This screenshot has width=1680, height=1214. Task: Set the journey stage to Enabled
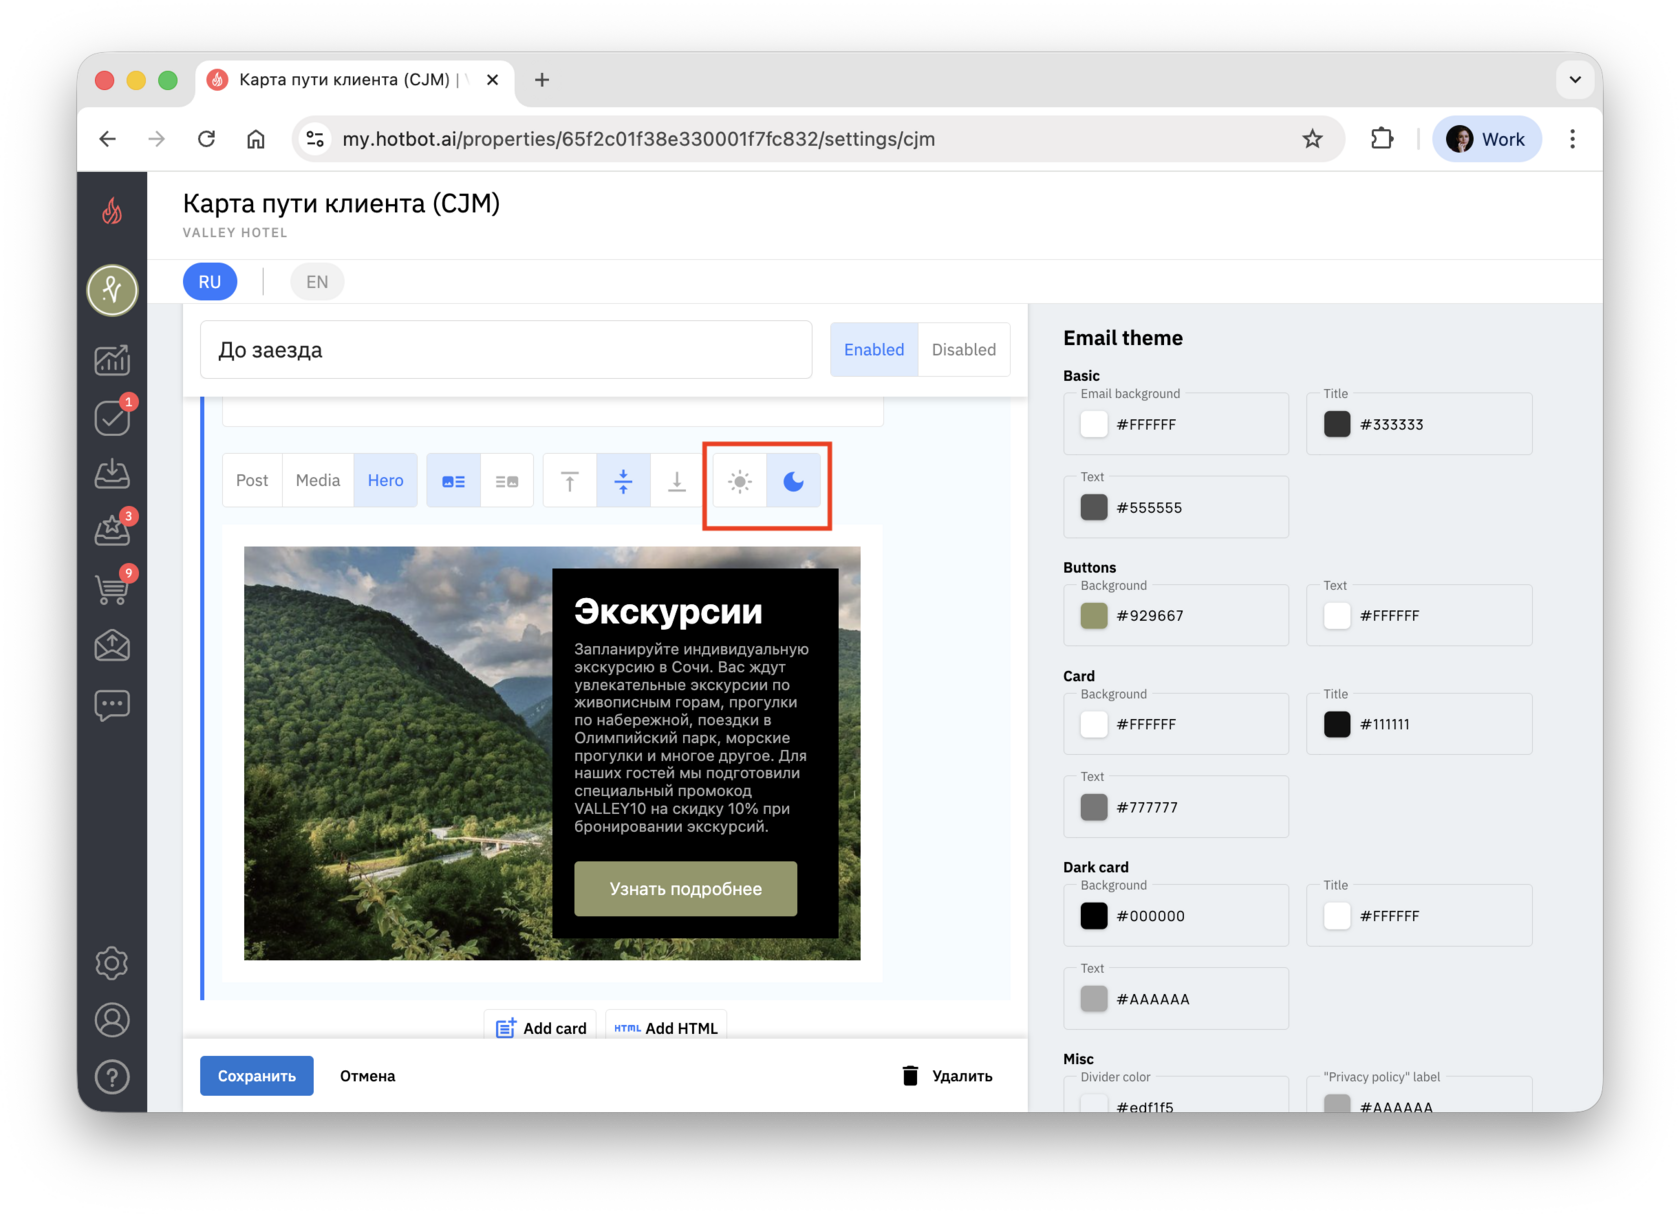(x=874, y=349)
